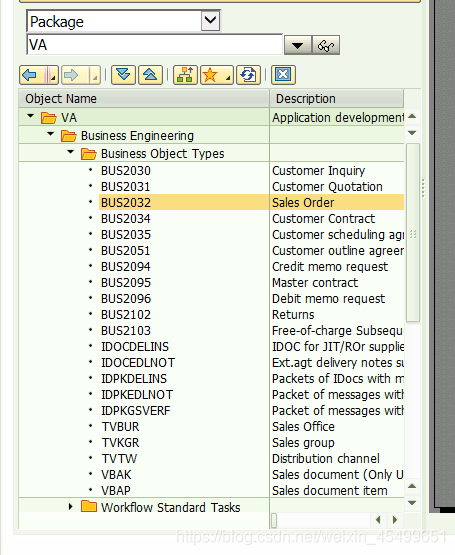The image size is (455, 555).
Task: Click the Refresh object list icon
Action: [x=248, y=75]
